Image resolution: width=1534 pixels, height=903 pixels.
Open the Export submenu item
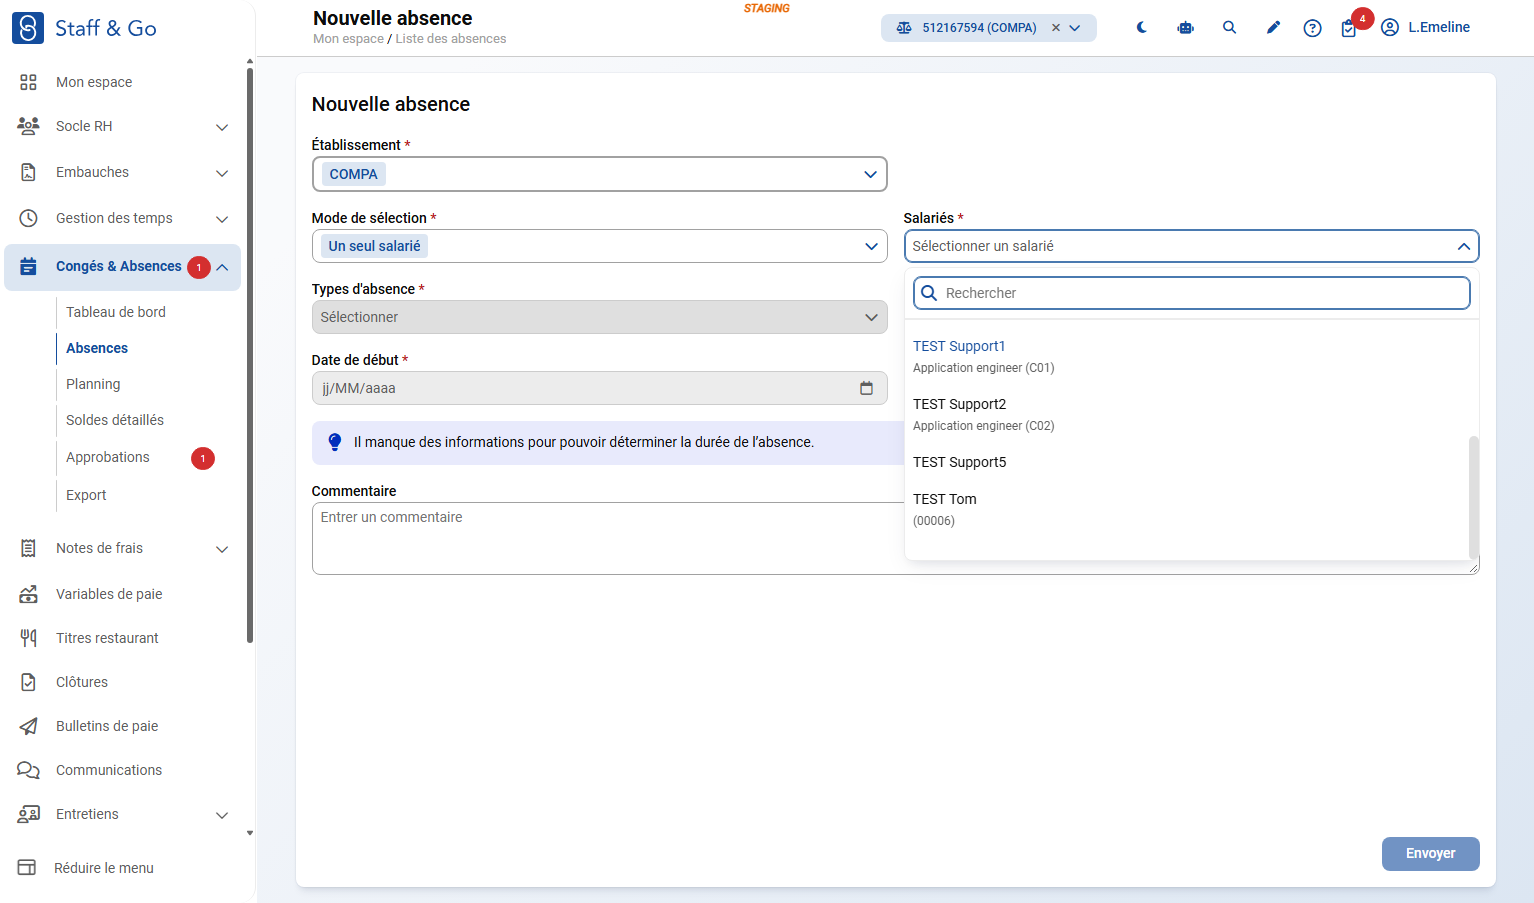(86, 495)
